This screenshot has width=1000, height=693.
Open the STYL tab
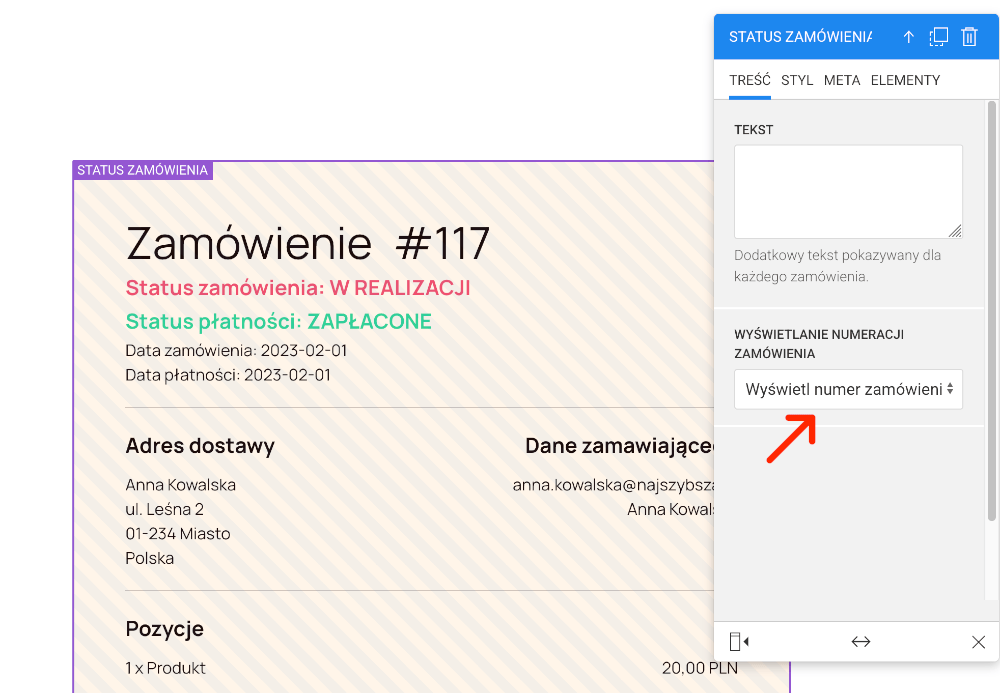point(797,80)
